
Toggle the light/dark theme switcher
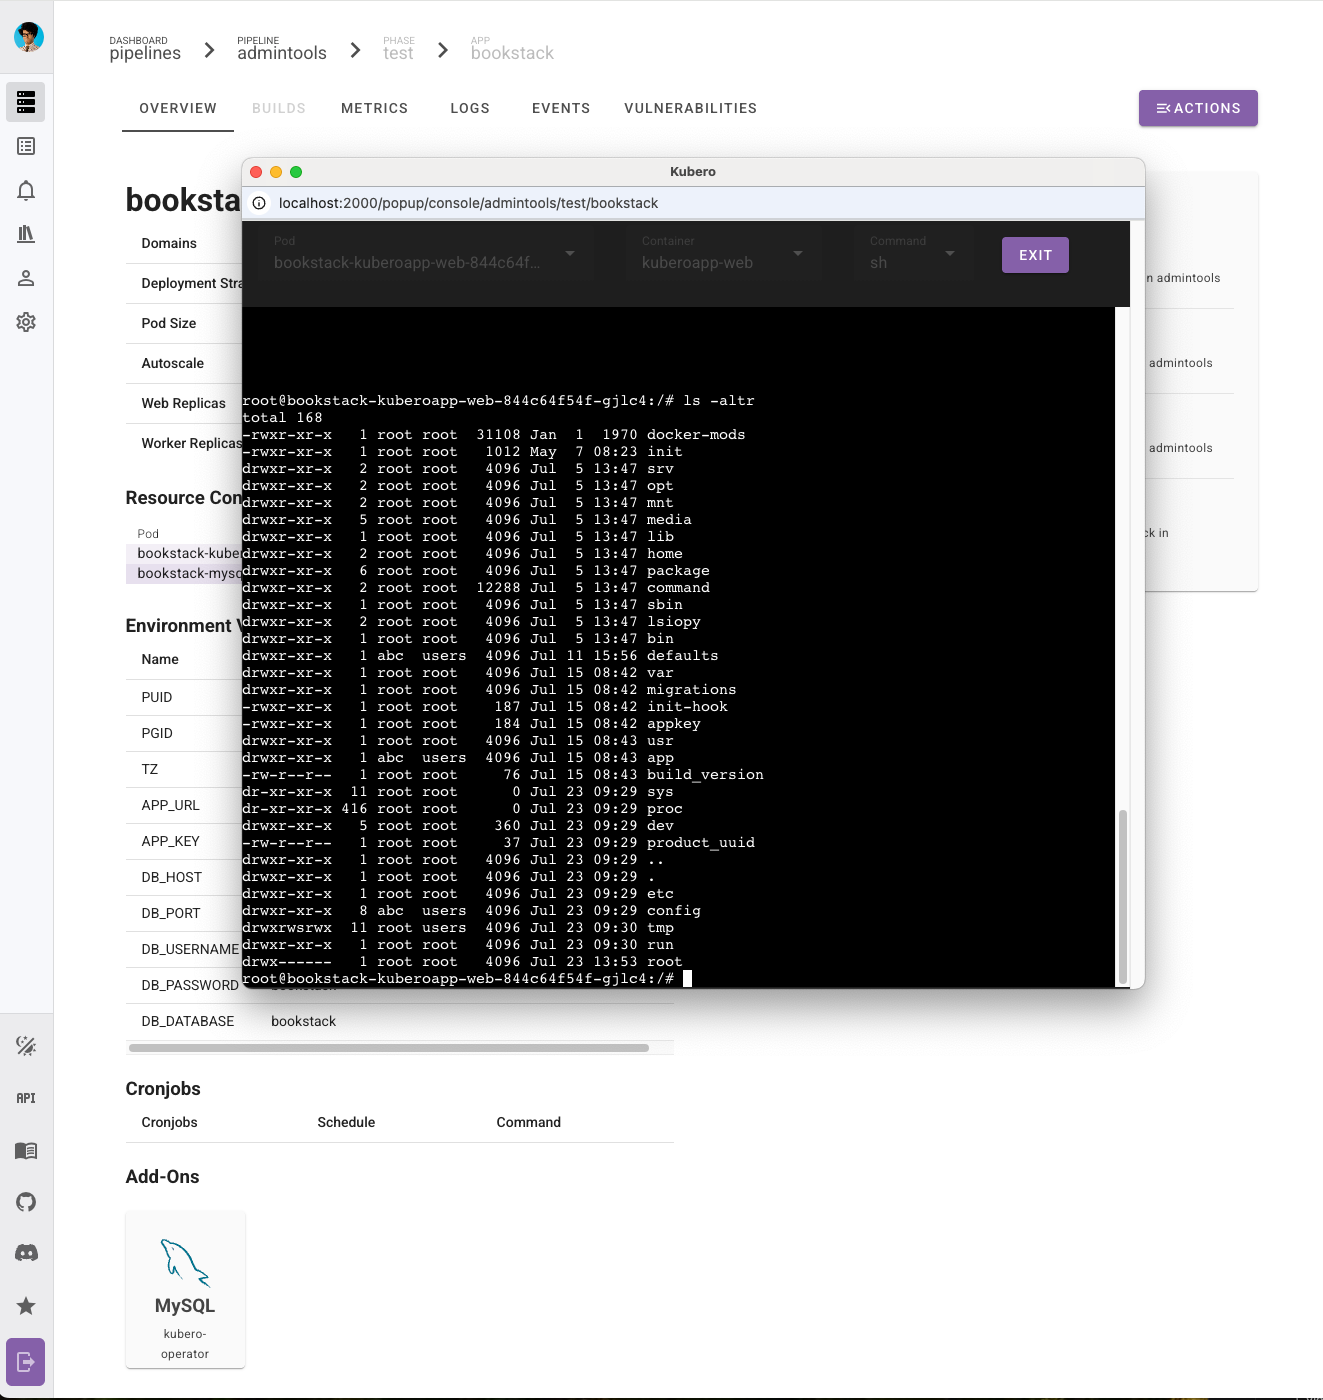tap(26, 1046)
